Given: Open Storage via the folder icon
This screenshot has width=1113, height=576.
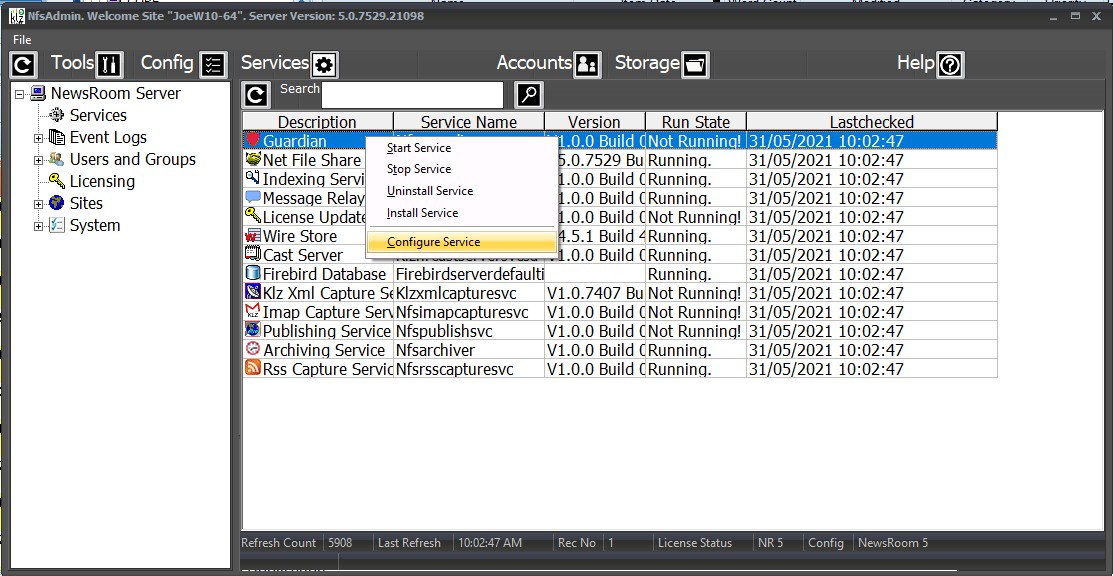Looking at the screenshot, I should click(695, 65).
